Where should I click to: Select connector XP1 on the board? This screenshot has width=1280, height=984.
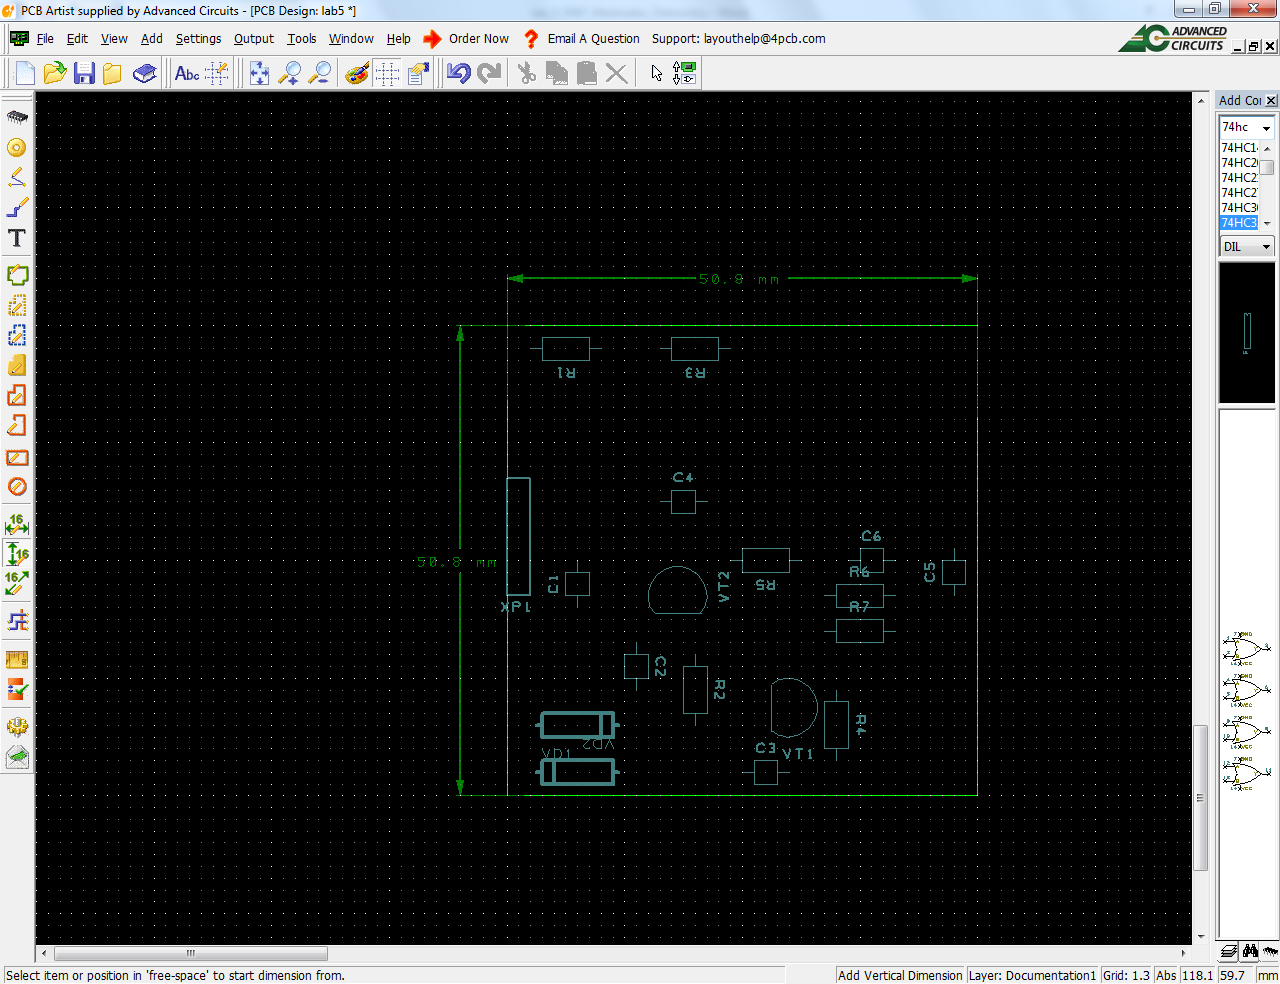(518, 537)
